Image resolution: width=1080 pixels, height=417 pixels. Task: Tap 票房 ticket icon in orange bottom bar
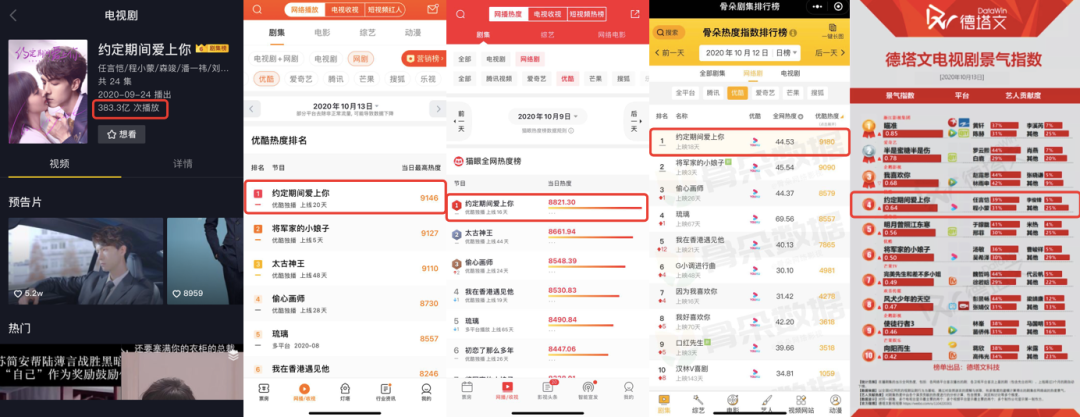264,391
